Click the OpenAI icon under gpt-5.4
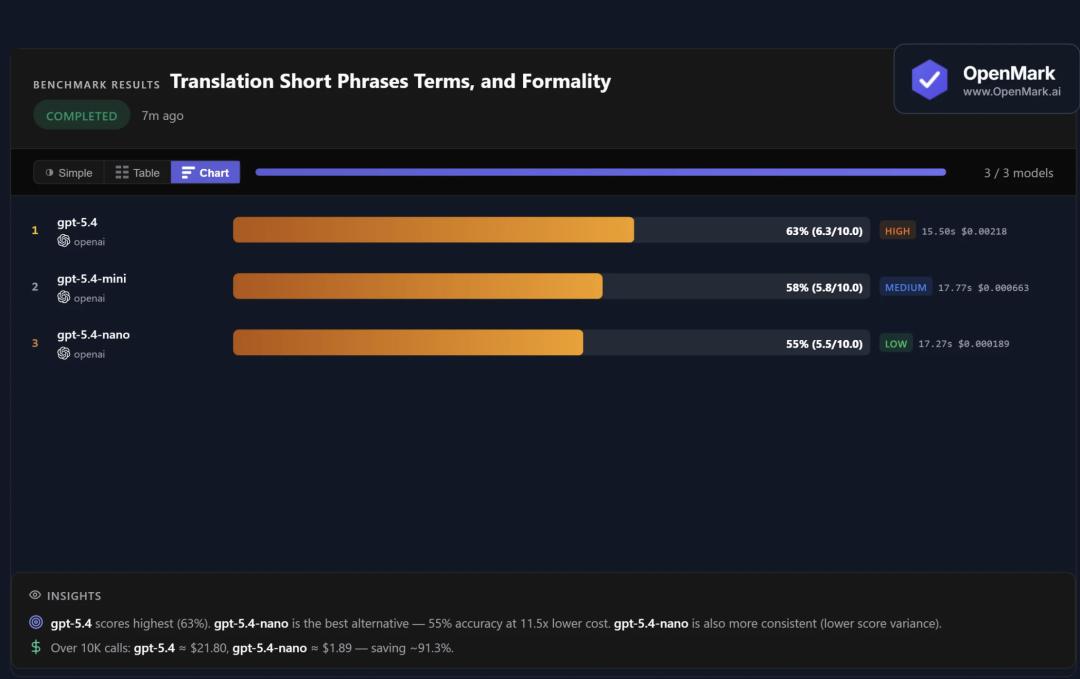The width and height of the screenshot is (1080, 679). click(x=64, y=241)
